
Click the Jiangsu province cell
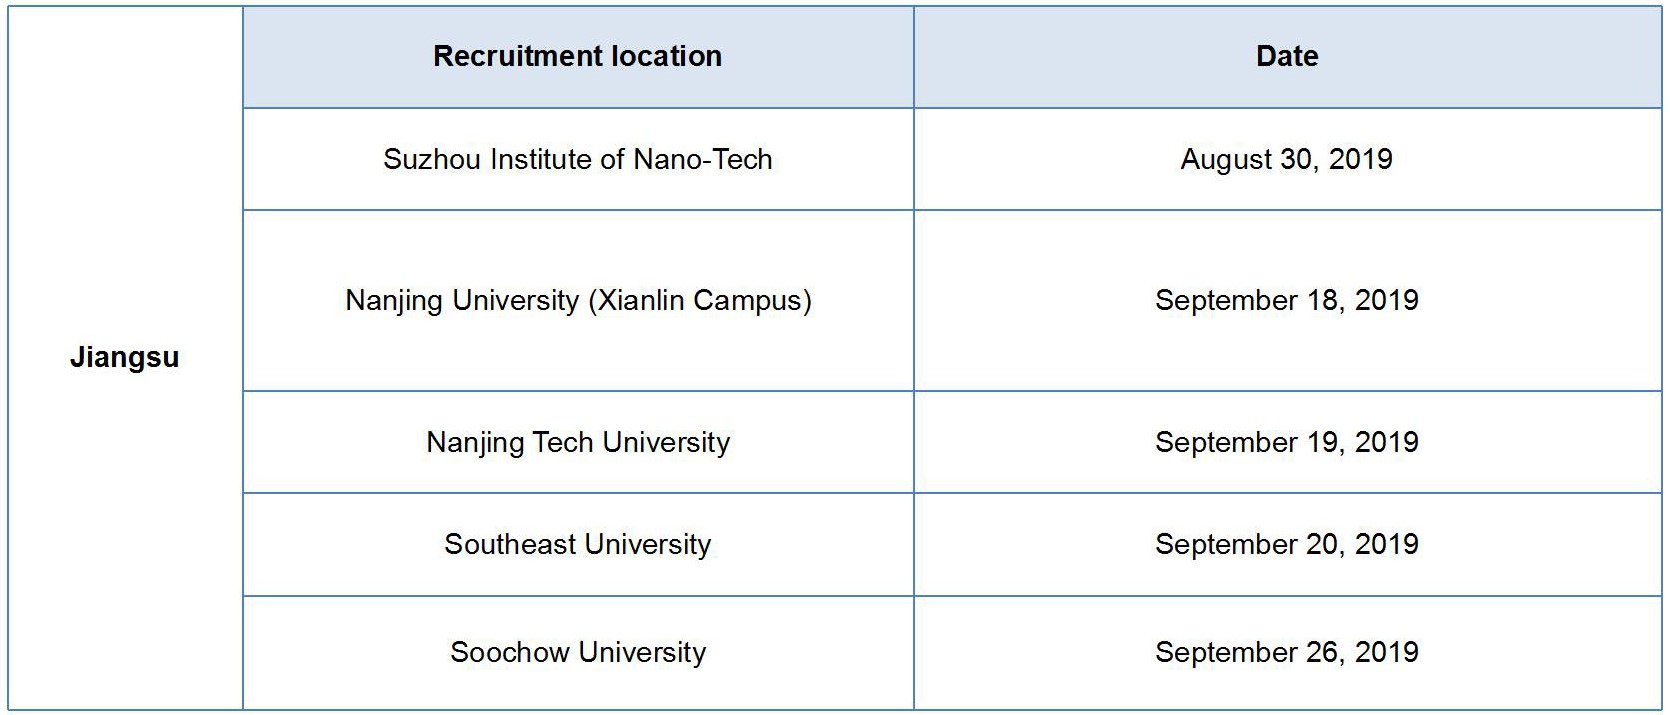[x=125, y=358]
